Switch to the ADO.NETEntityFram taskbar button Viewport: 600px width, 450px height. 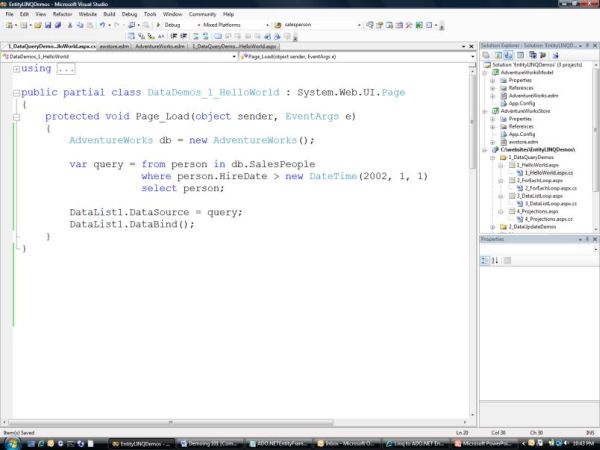coord(280,444)
